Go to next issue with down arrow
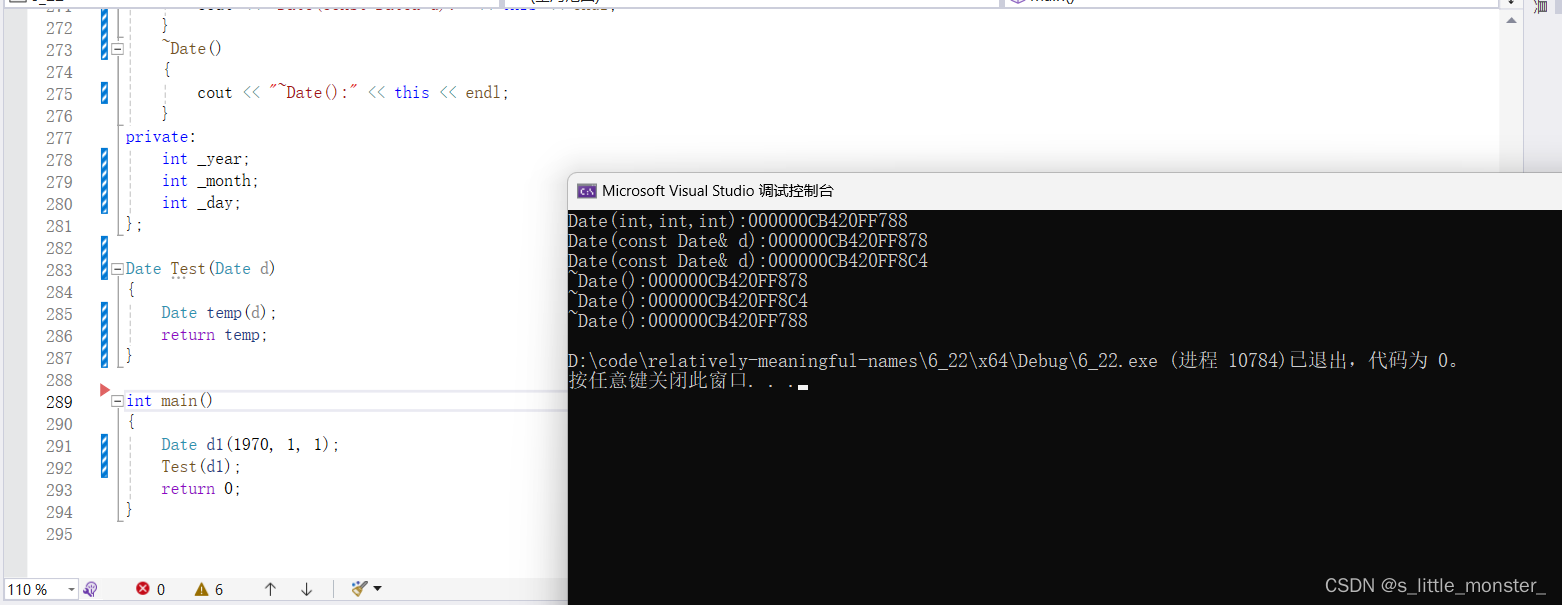This screenshot has height=605, width=1562. pos(307,589)
